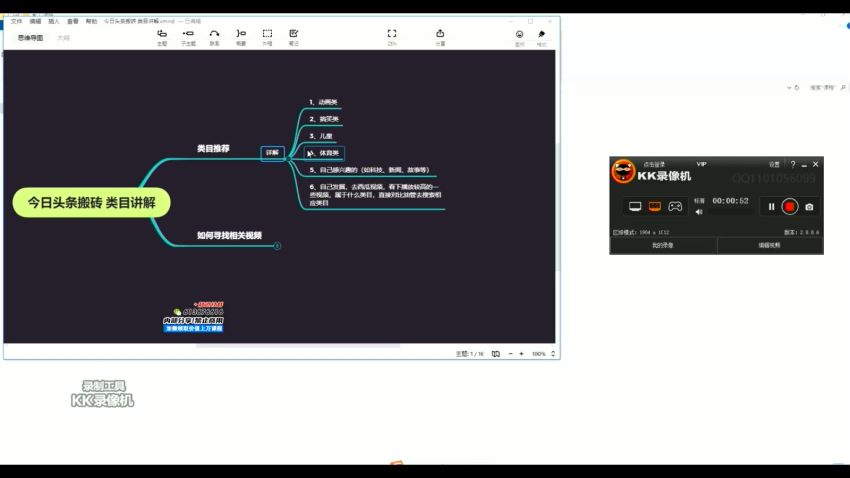Enter ZEN mode from the toolbar

point(392,37)
